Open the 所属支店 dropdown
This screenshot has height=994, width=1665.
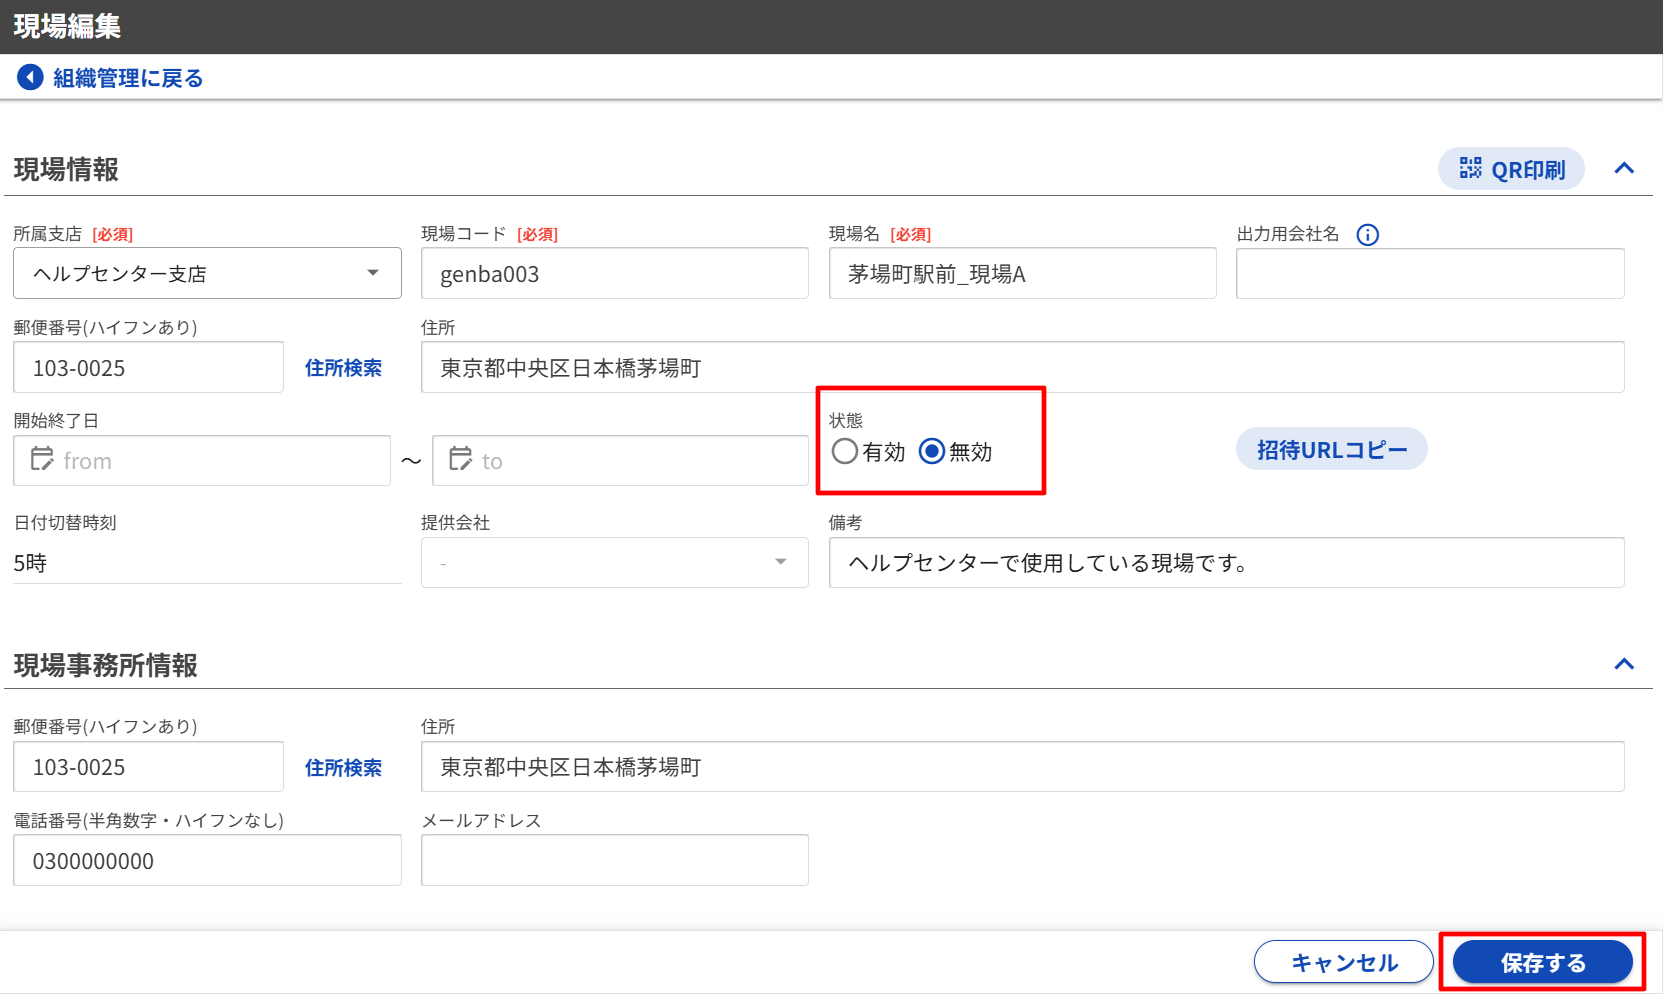coord(207,273)
